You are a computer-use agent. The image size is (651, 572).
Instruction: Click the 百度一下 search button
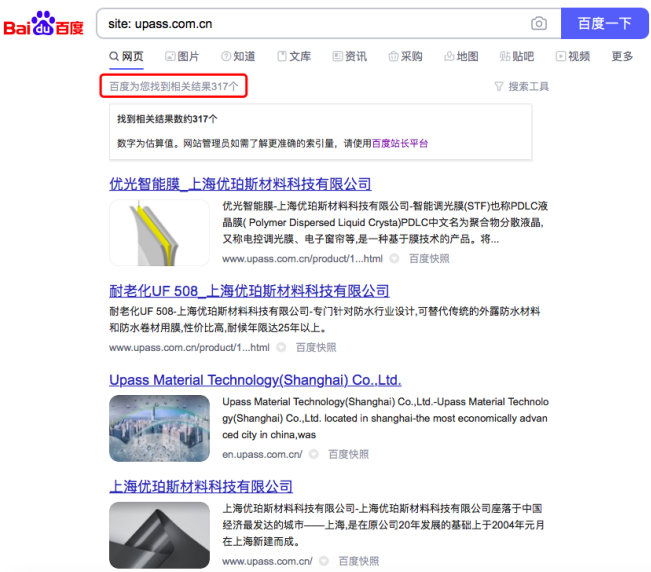[604, 24]
